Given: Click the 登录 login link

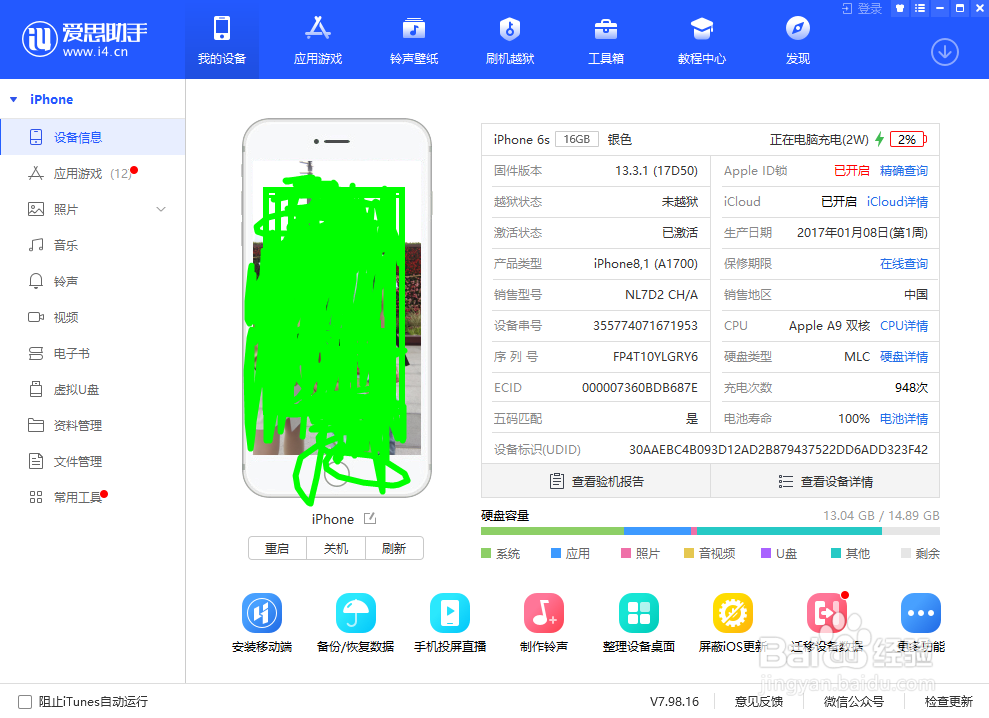Looking at the screenshot, I should click(862, 8).
